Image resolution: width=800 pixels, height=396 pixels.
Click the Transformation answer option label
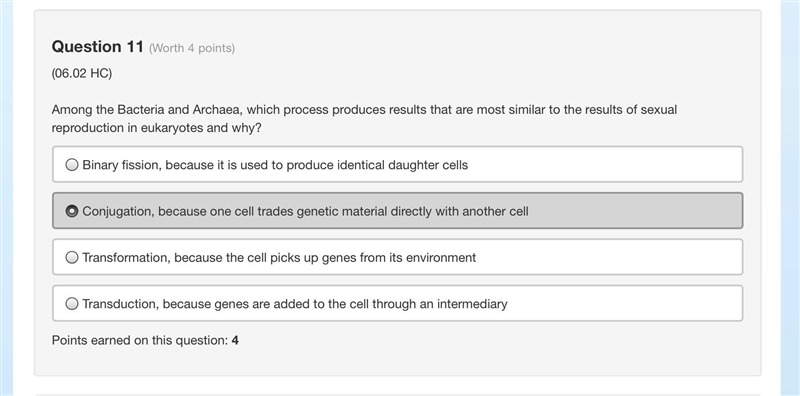(x=279, y=258)
